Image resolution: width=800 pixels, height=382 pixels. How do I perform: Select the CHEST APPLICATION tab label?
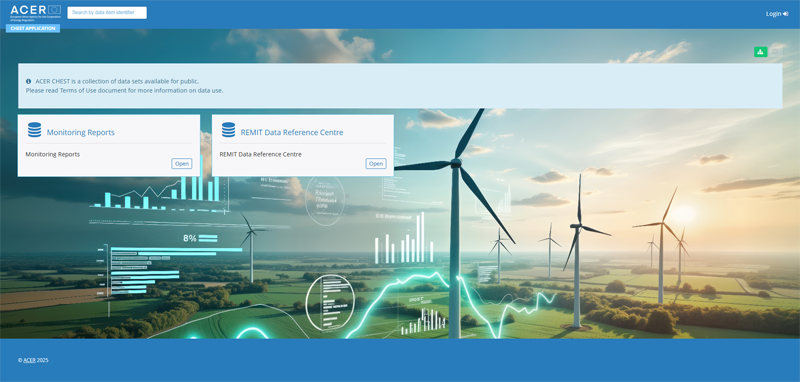(x=33, y=29)
